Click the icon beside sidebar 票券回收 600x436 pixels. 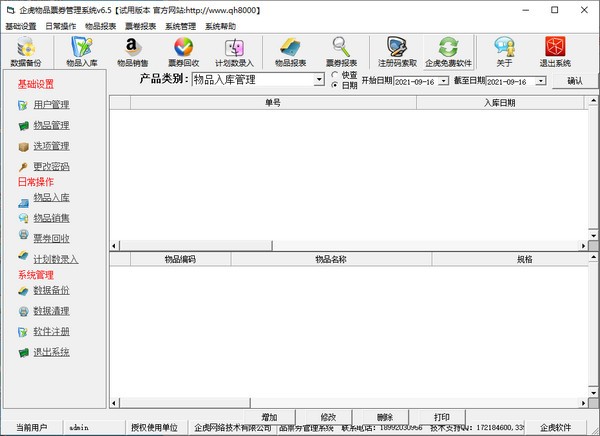(23, 234)
